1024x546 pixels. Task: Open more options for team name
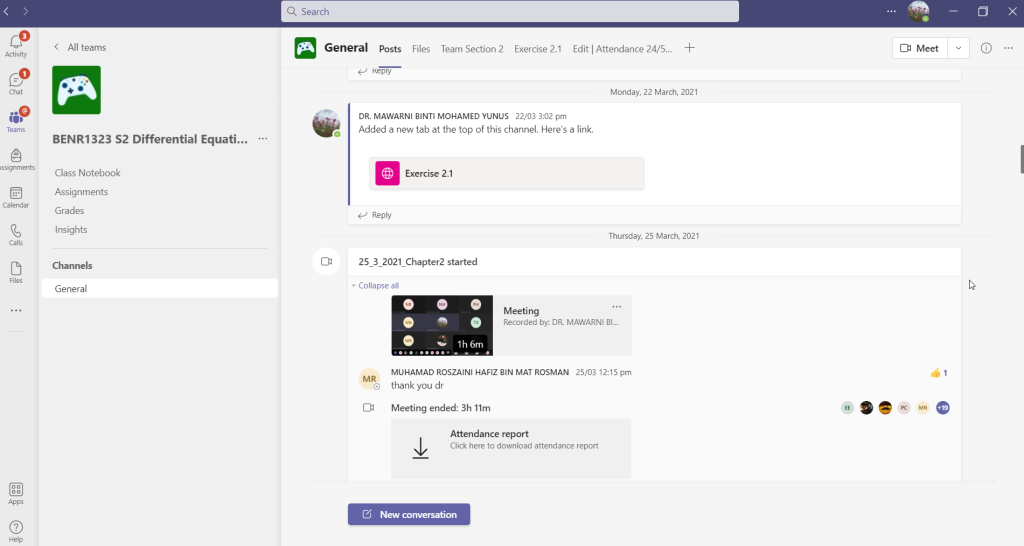[x=263, y=139]
